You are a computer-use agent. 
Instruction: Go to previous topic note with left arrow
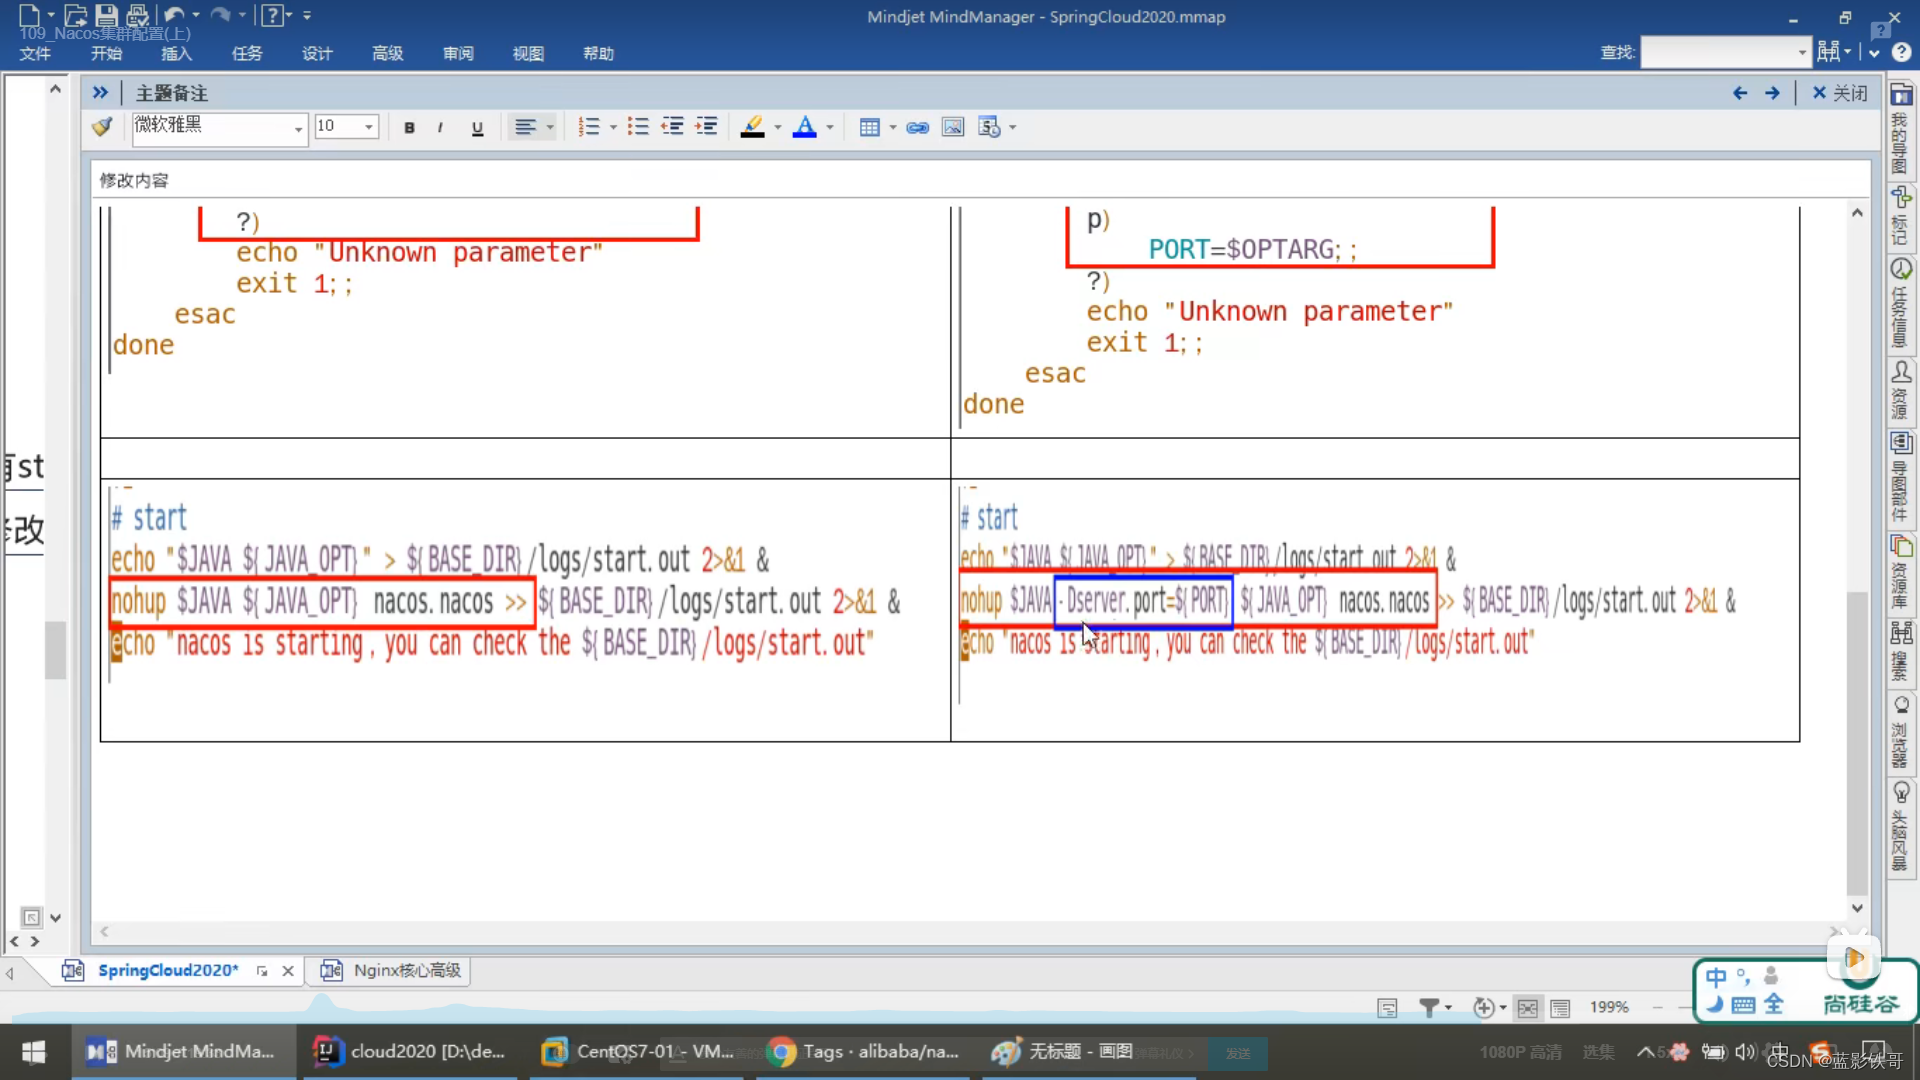[x=1740, y=93]
